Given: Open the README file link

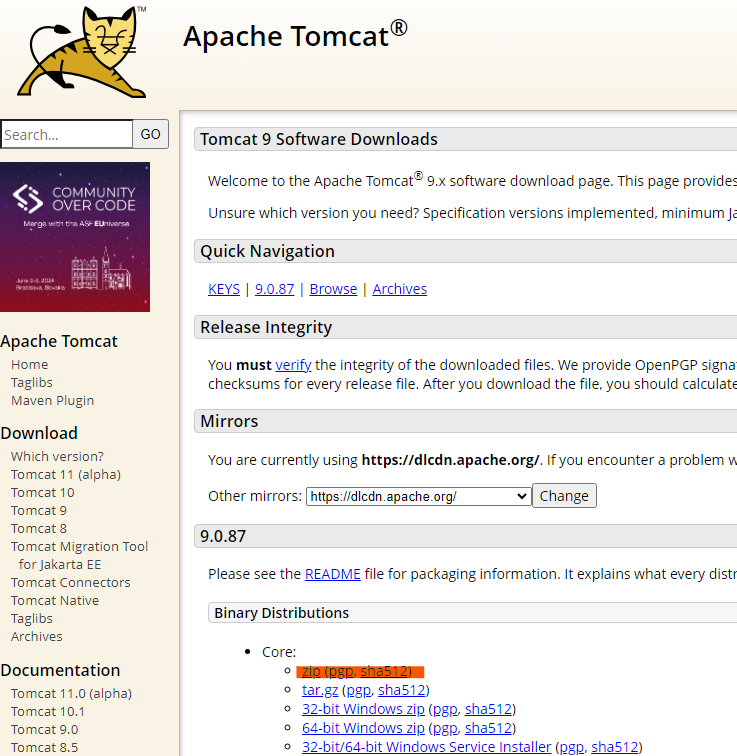Looking at the screenshot, I should tap(333, 574).
